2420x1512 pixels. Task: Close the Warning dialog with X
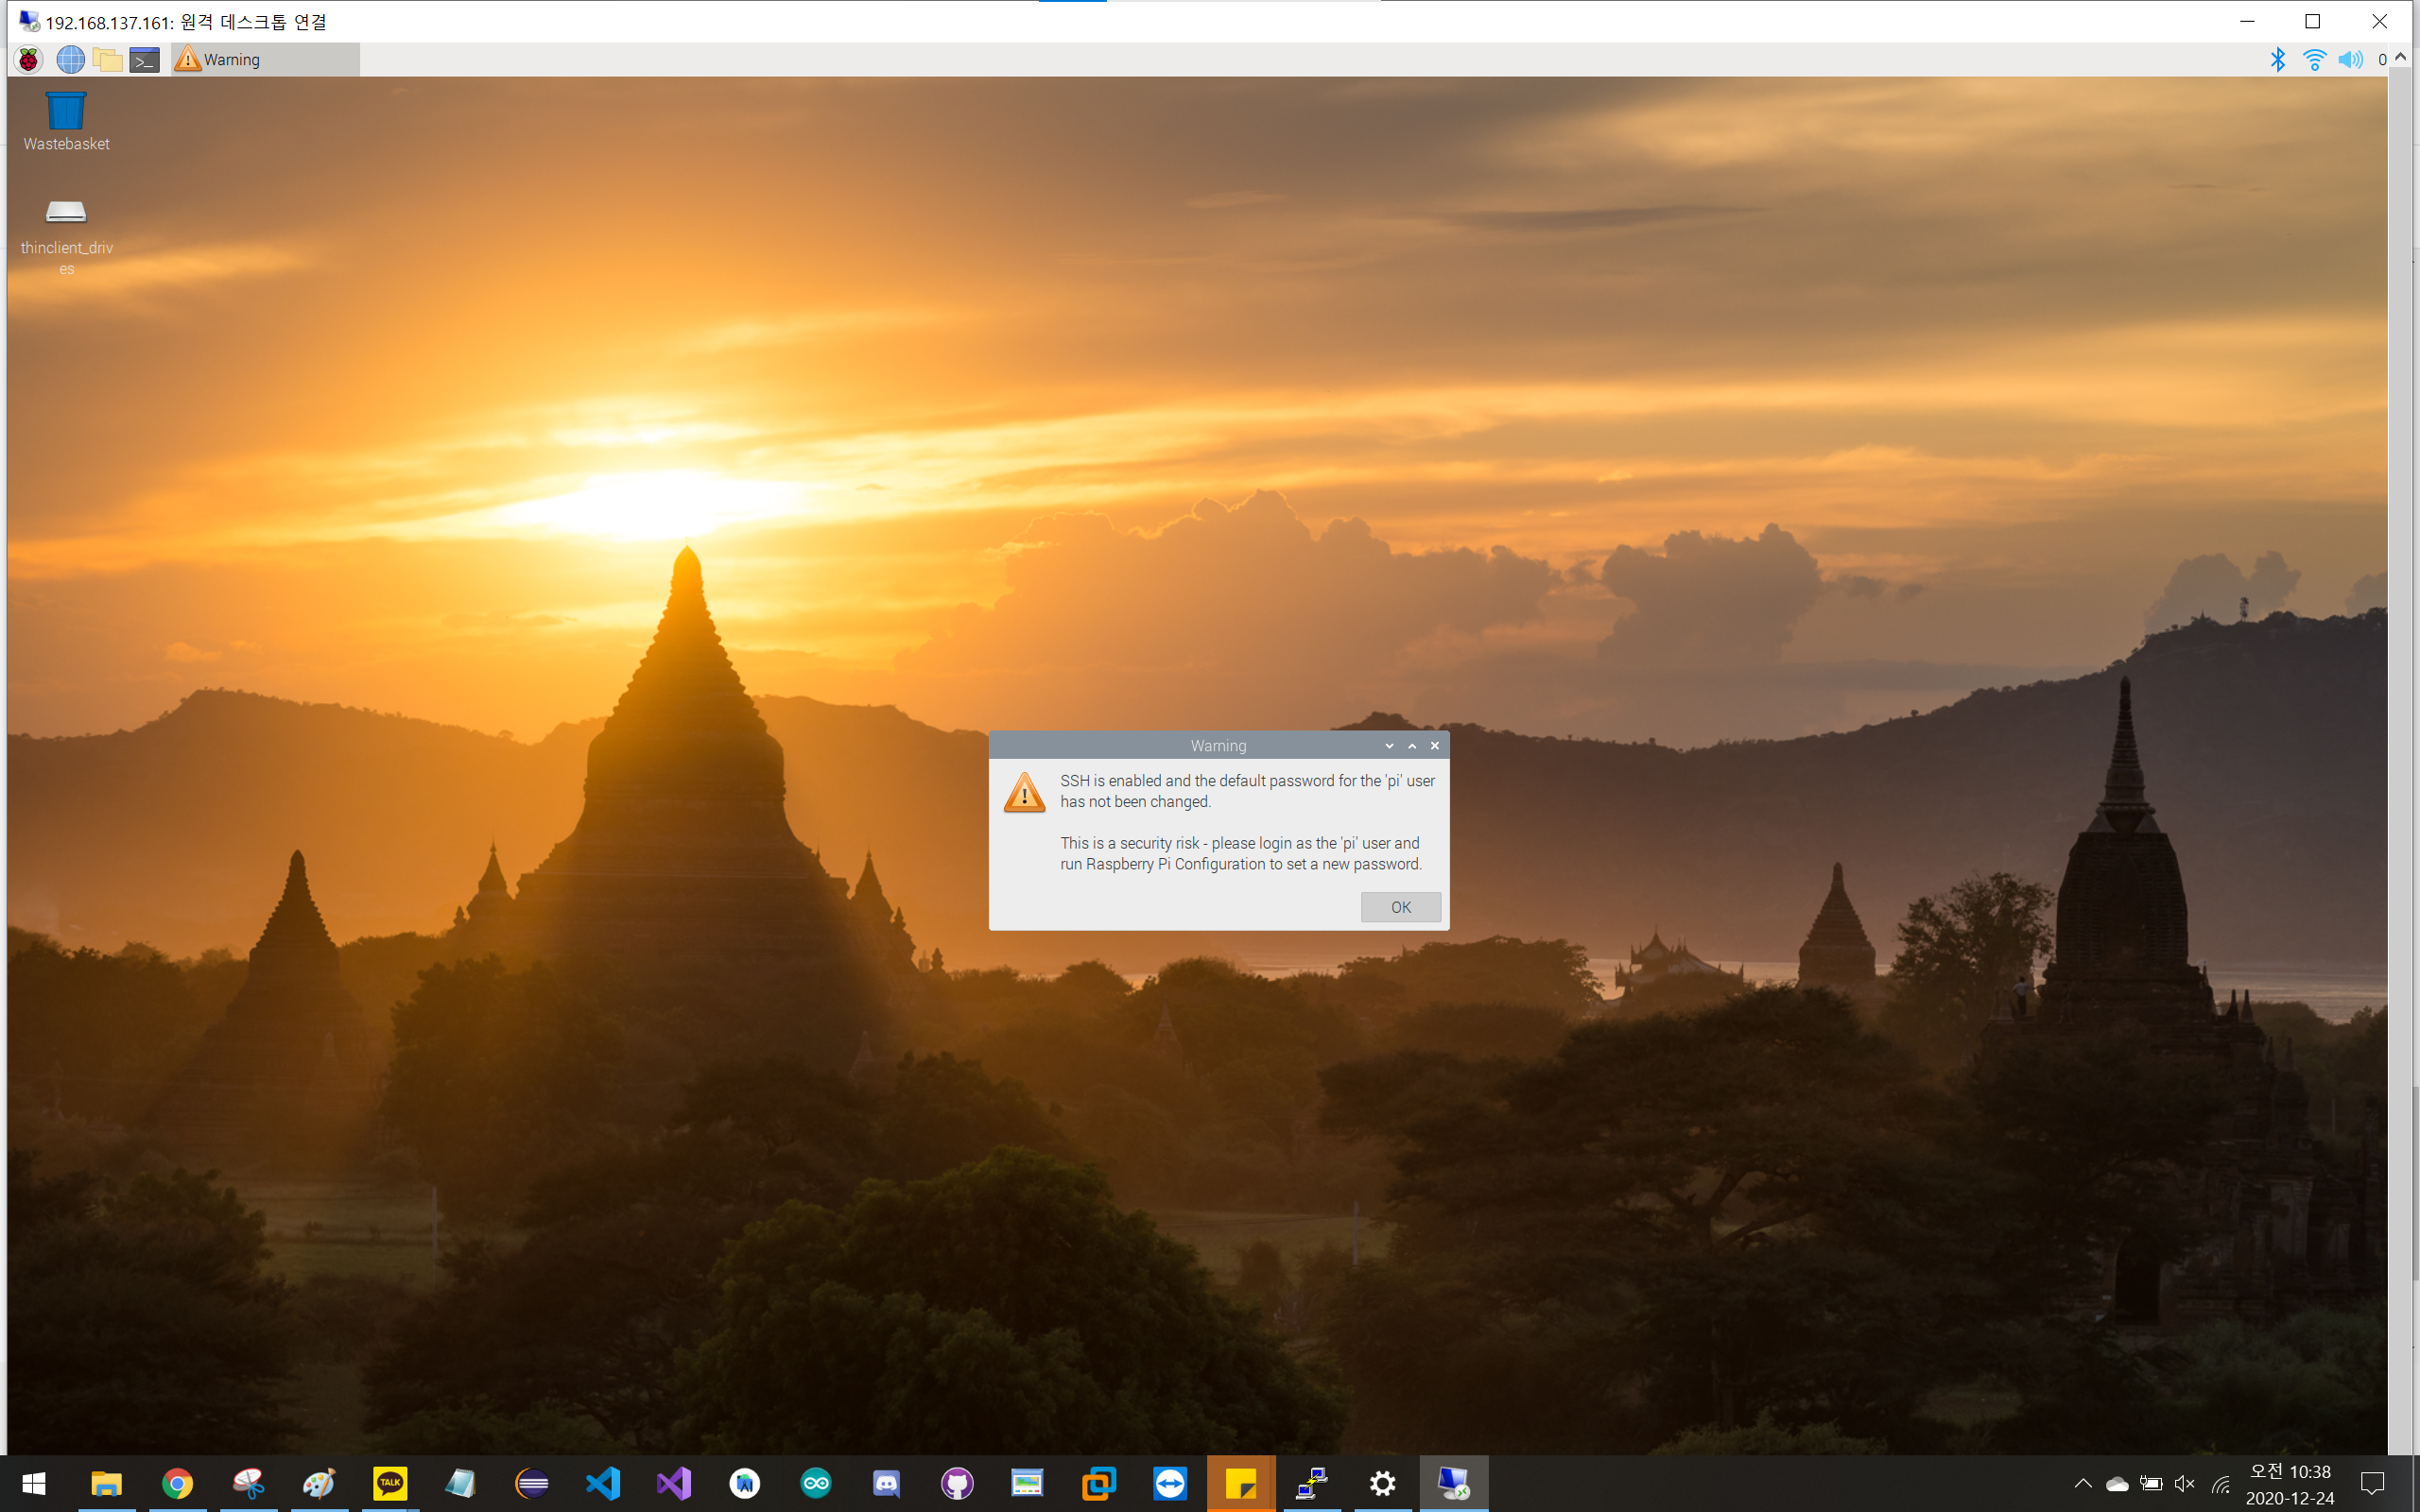1435,746
